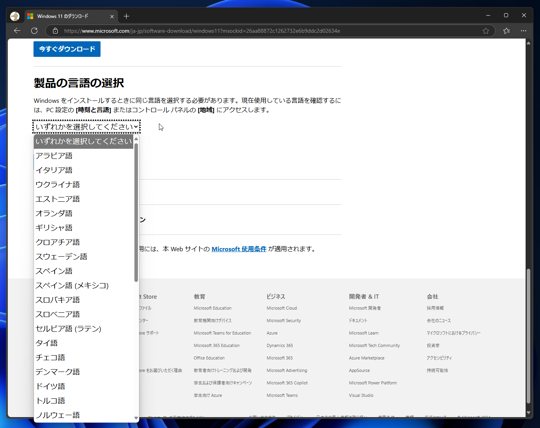This screenshot has width=540, height=428.
Task: Choose エストニア語 from the language list
Action: click(x=83, y=199)
